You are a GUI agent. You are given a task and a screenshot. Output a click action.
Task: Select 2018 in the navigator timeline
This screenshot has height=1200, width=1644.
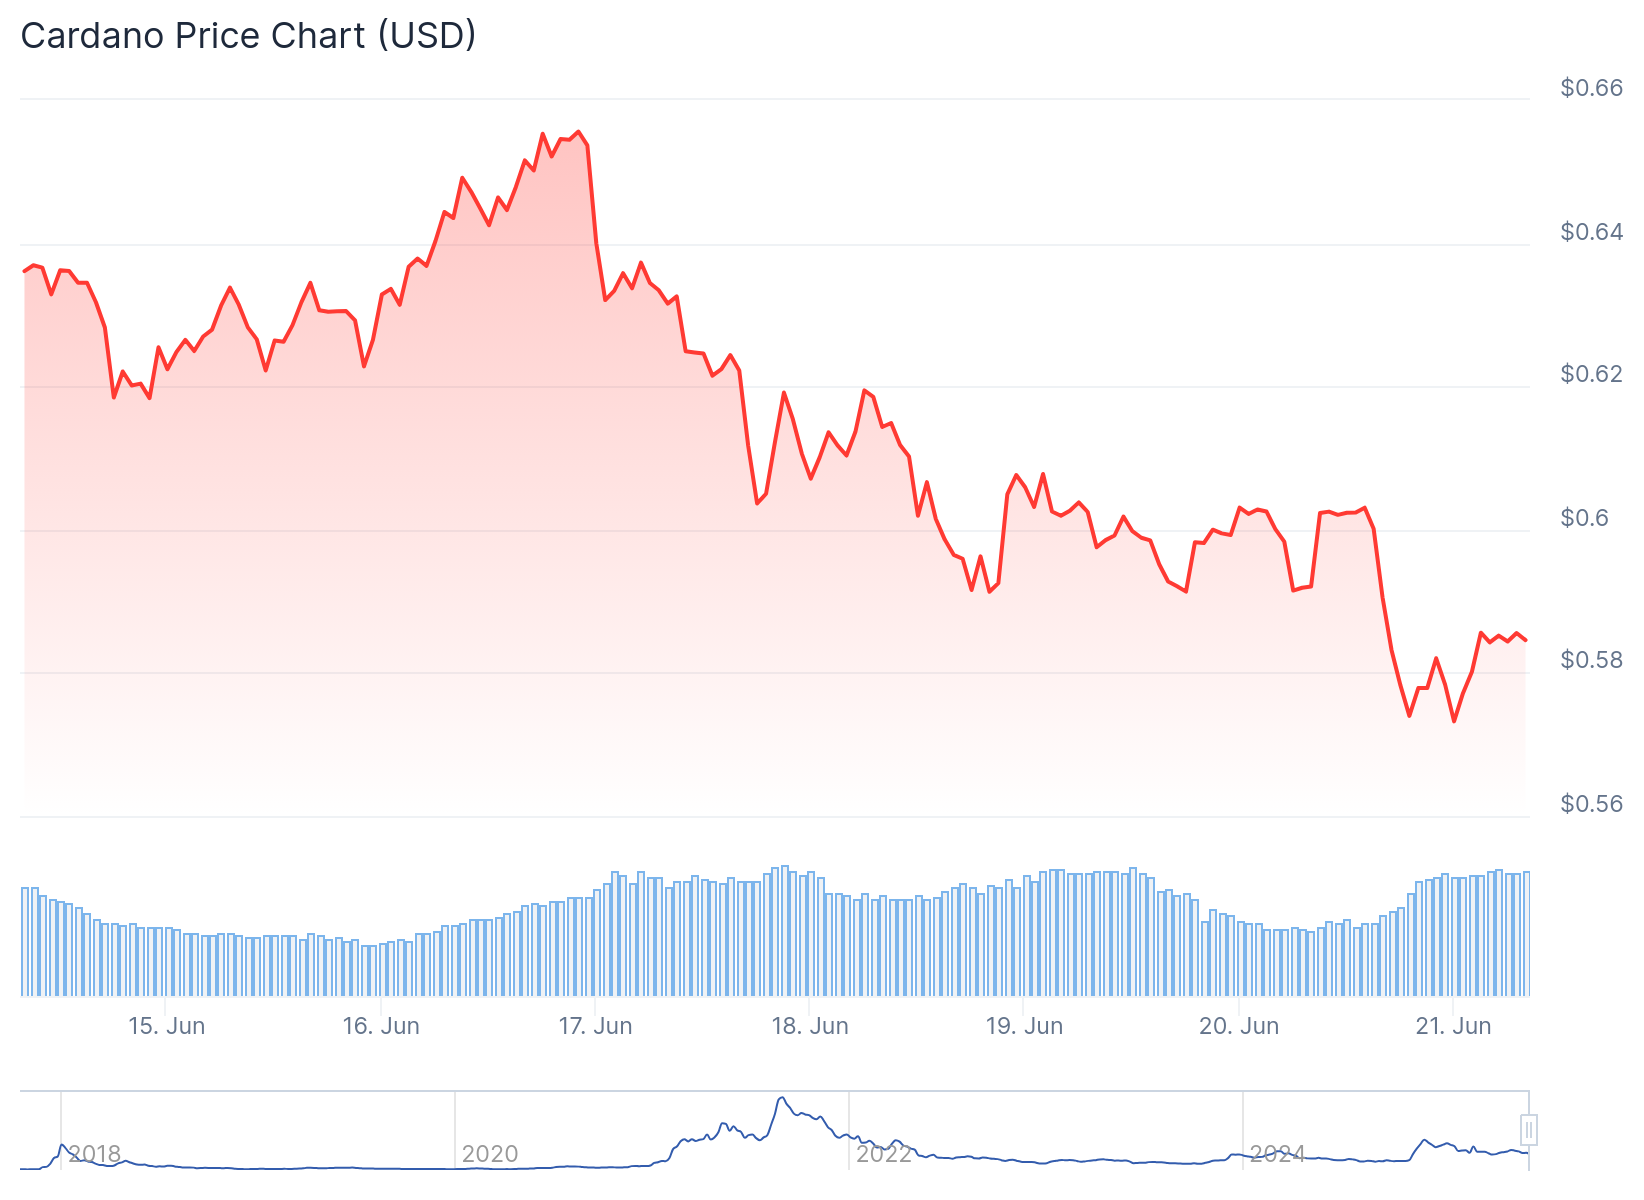pyautogui.click(x=95, y=1154)
